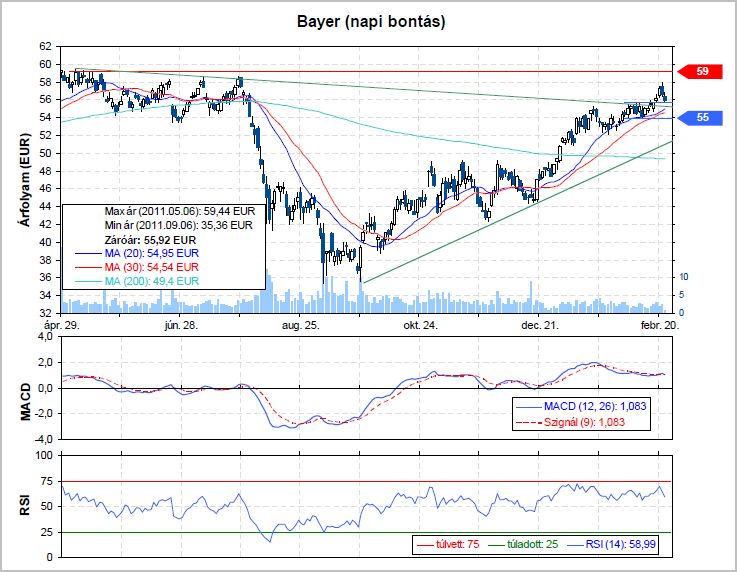Click the "RSI (14): 58,99" legend entry

click(612, 544)
